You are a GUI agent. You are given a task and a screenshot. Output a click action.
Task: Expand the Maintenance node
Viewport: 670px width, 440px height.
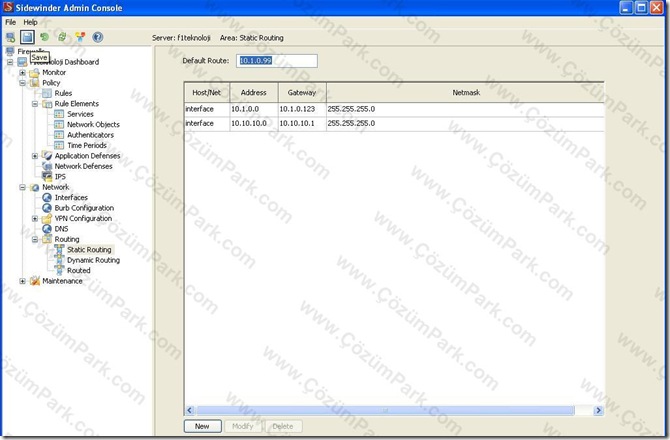22,281
